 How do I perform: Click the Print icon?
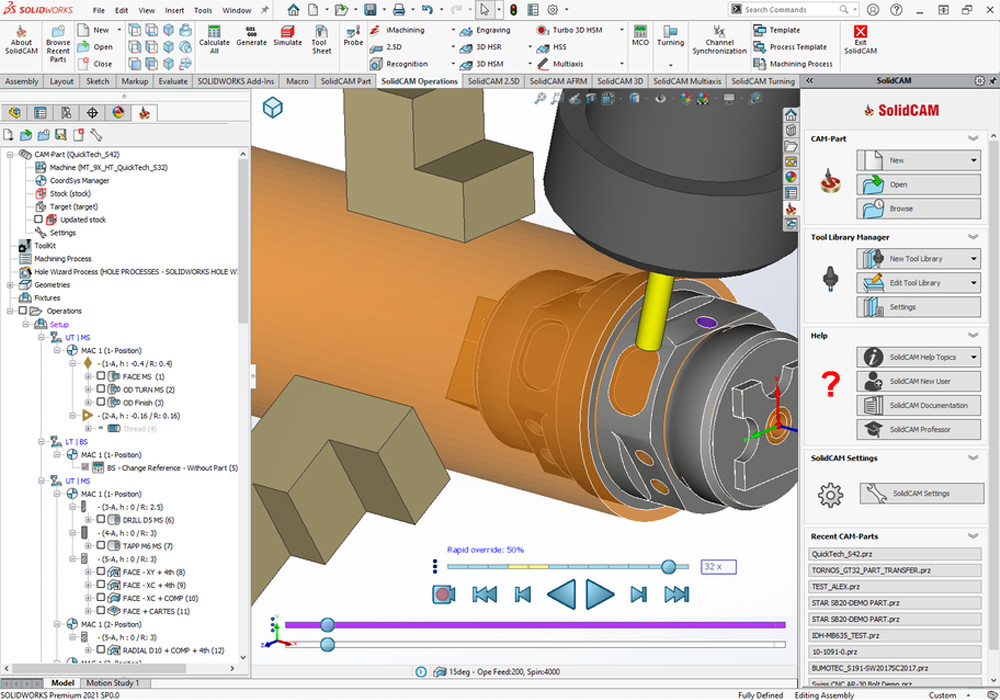pos(399,10)
